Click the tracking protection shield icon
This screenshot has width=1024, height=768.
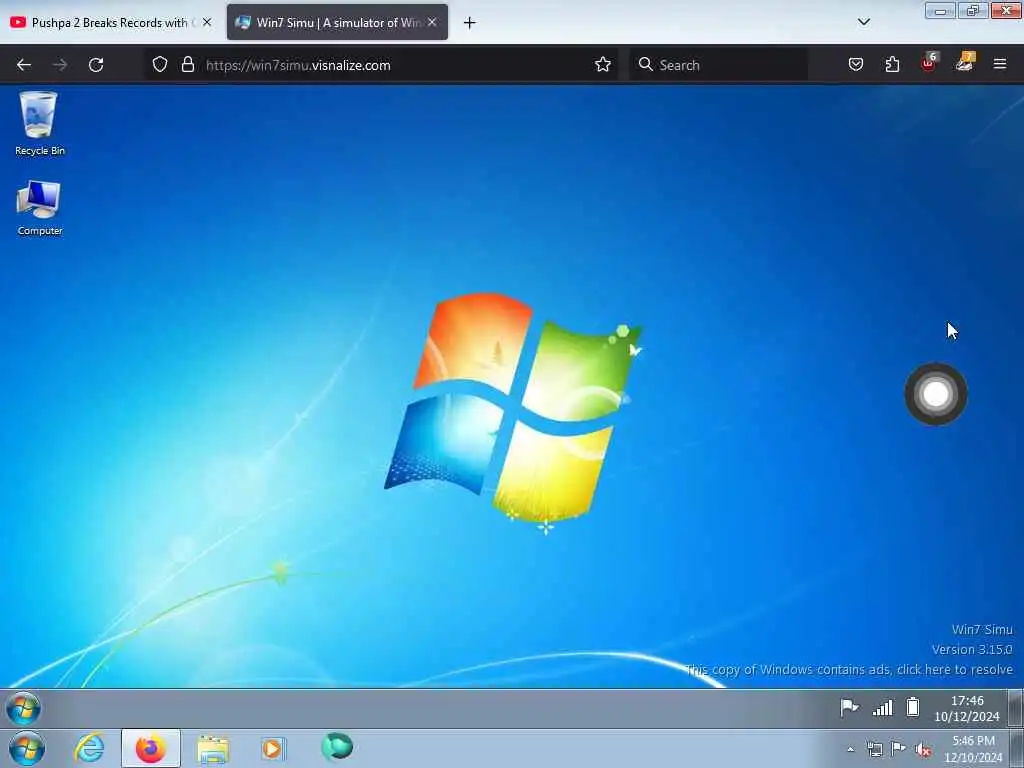click(160, 65)
